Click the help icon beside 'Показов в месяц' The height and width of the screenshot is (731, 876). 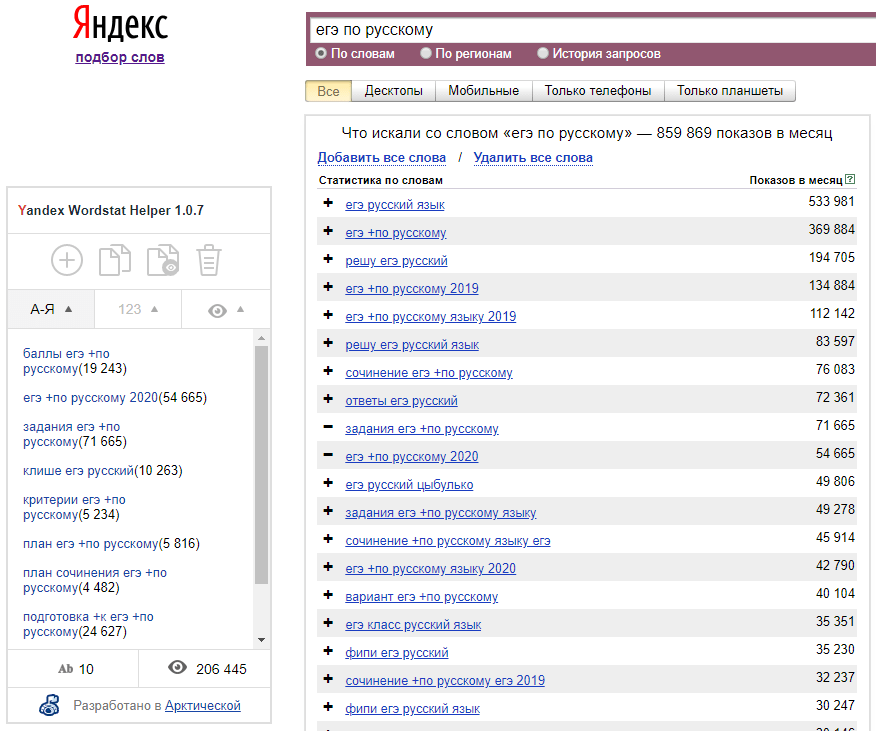point(850,180)
